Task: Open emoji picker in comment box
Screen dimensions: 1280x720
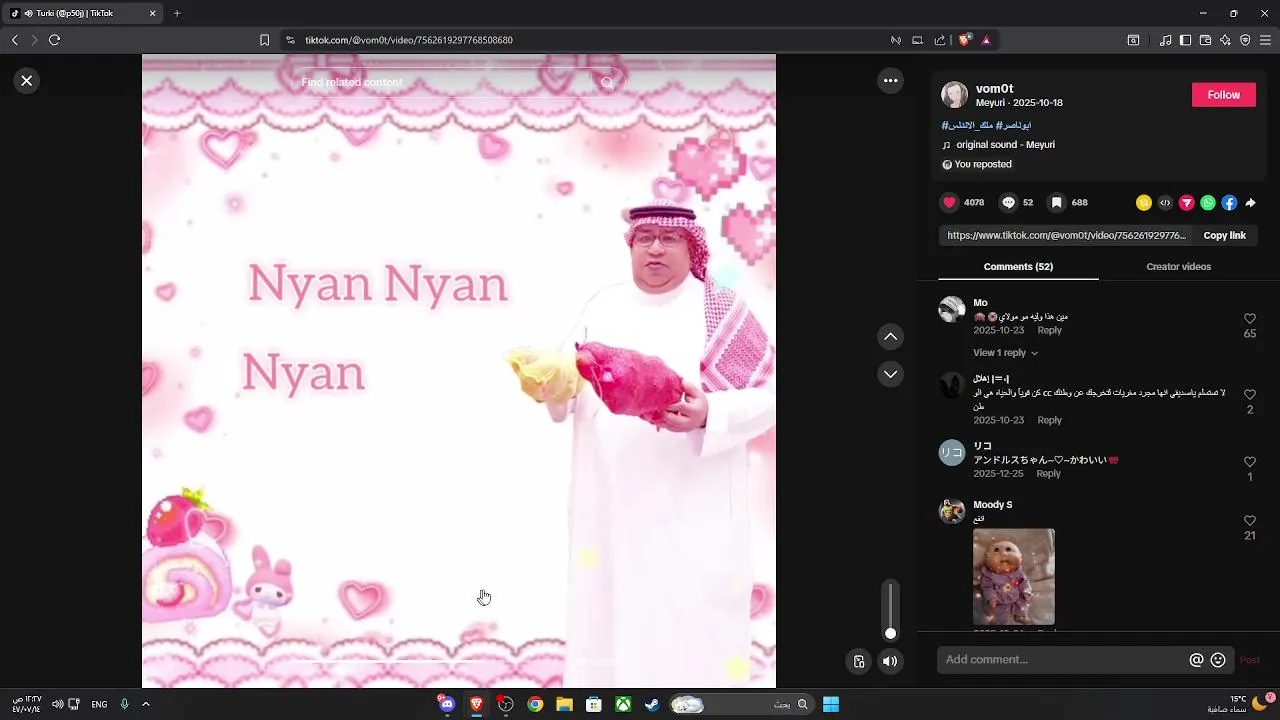Action: click(x=1218, y=660)
